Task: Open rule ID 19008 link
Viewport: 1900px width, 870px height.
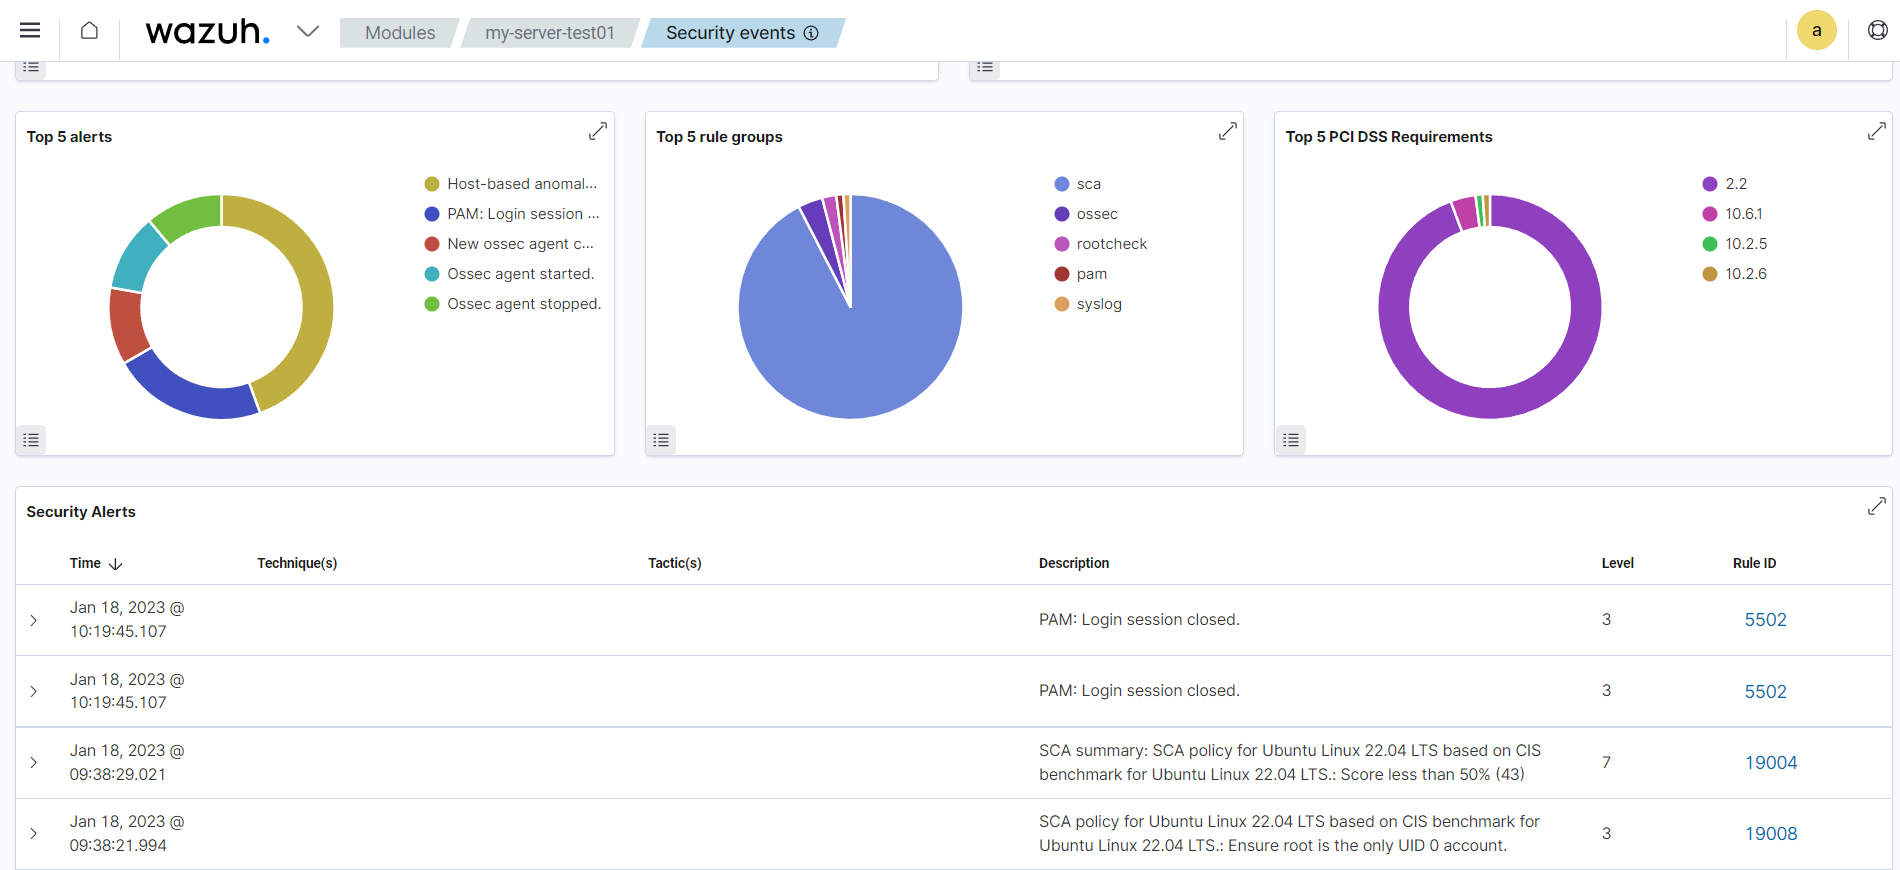Action: (x=1771, y=833)
